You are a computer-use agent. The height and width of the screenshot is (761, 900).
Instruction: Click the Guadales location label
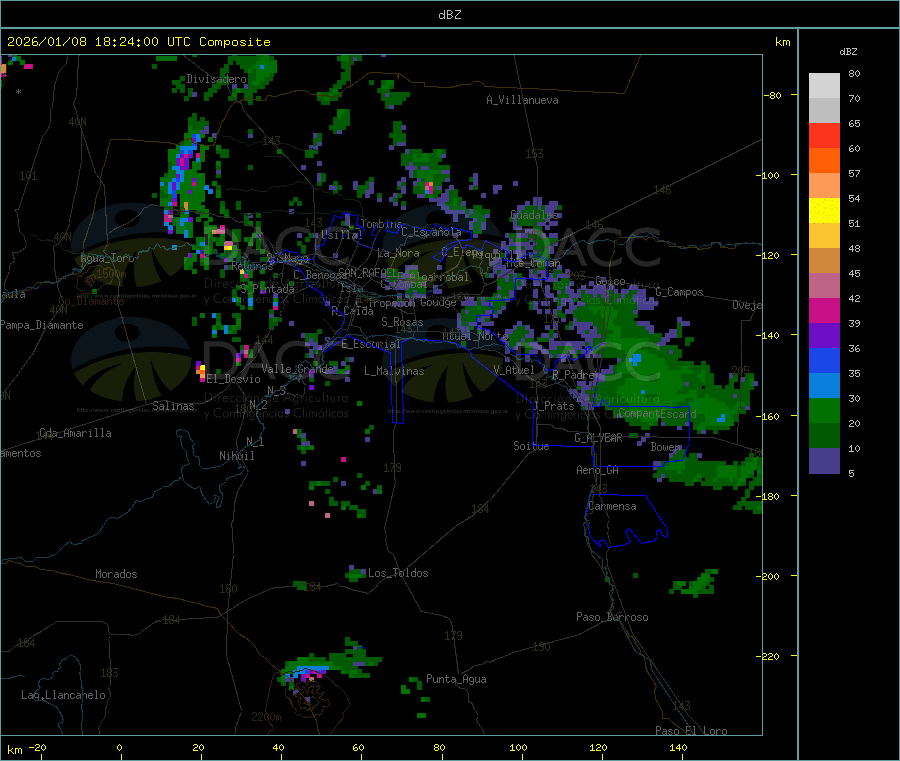(534, 215)
